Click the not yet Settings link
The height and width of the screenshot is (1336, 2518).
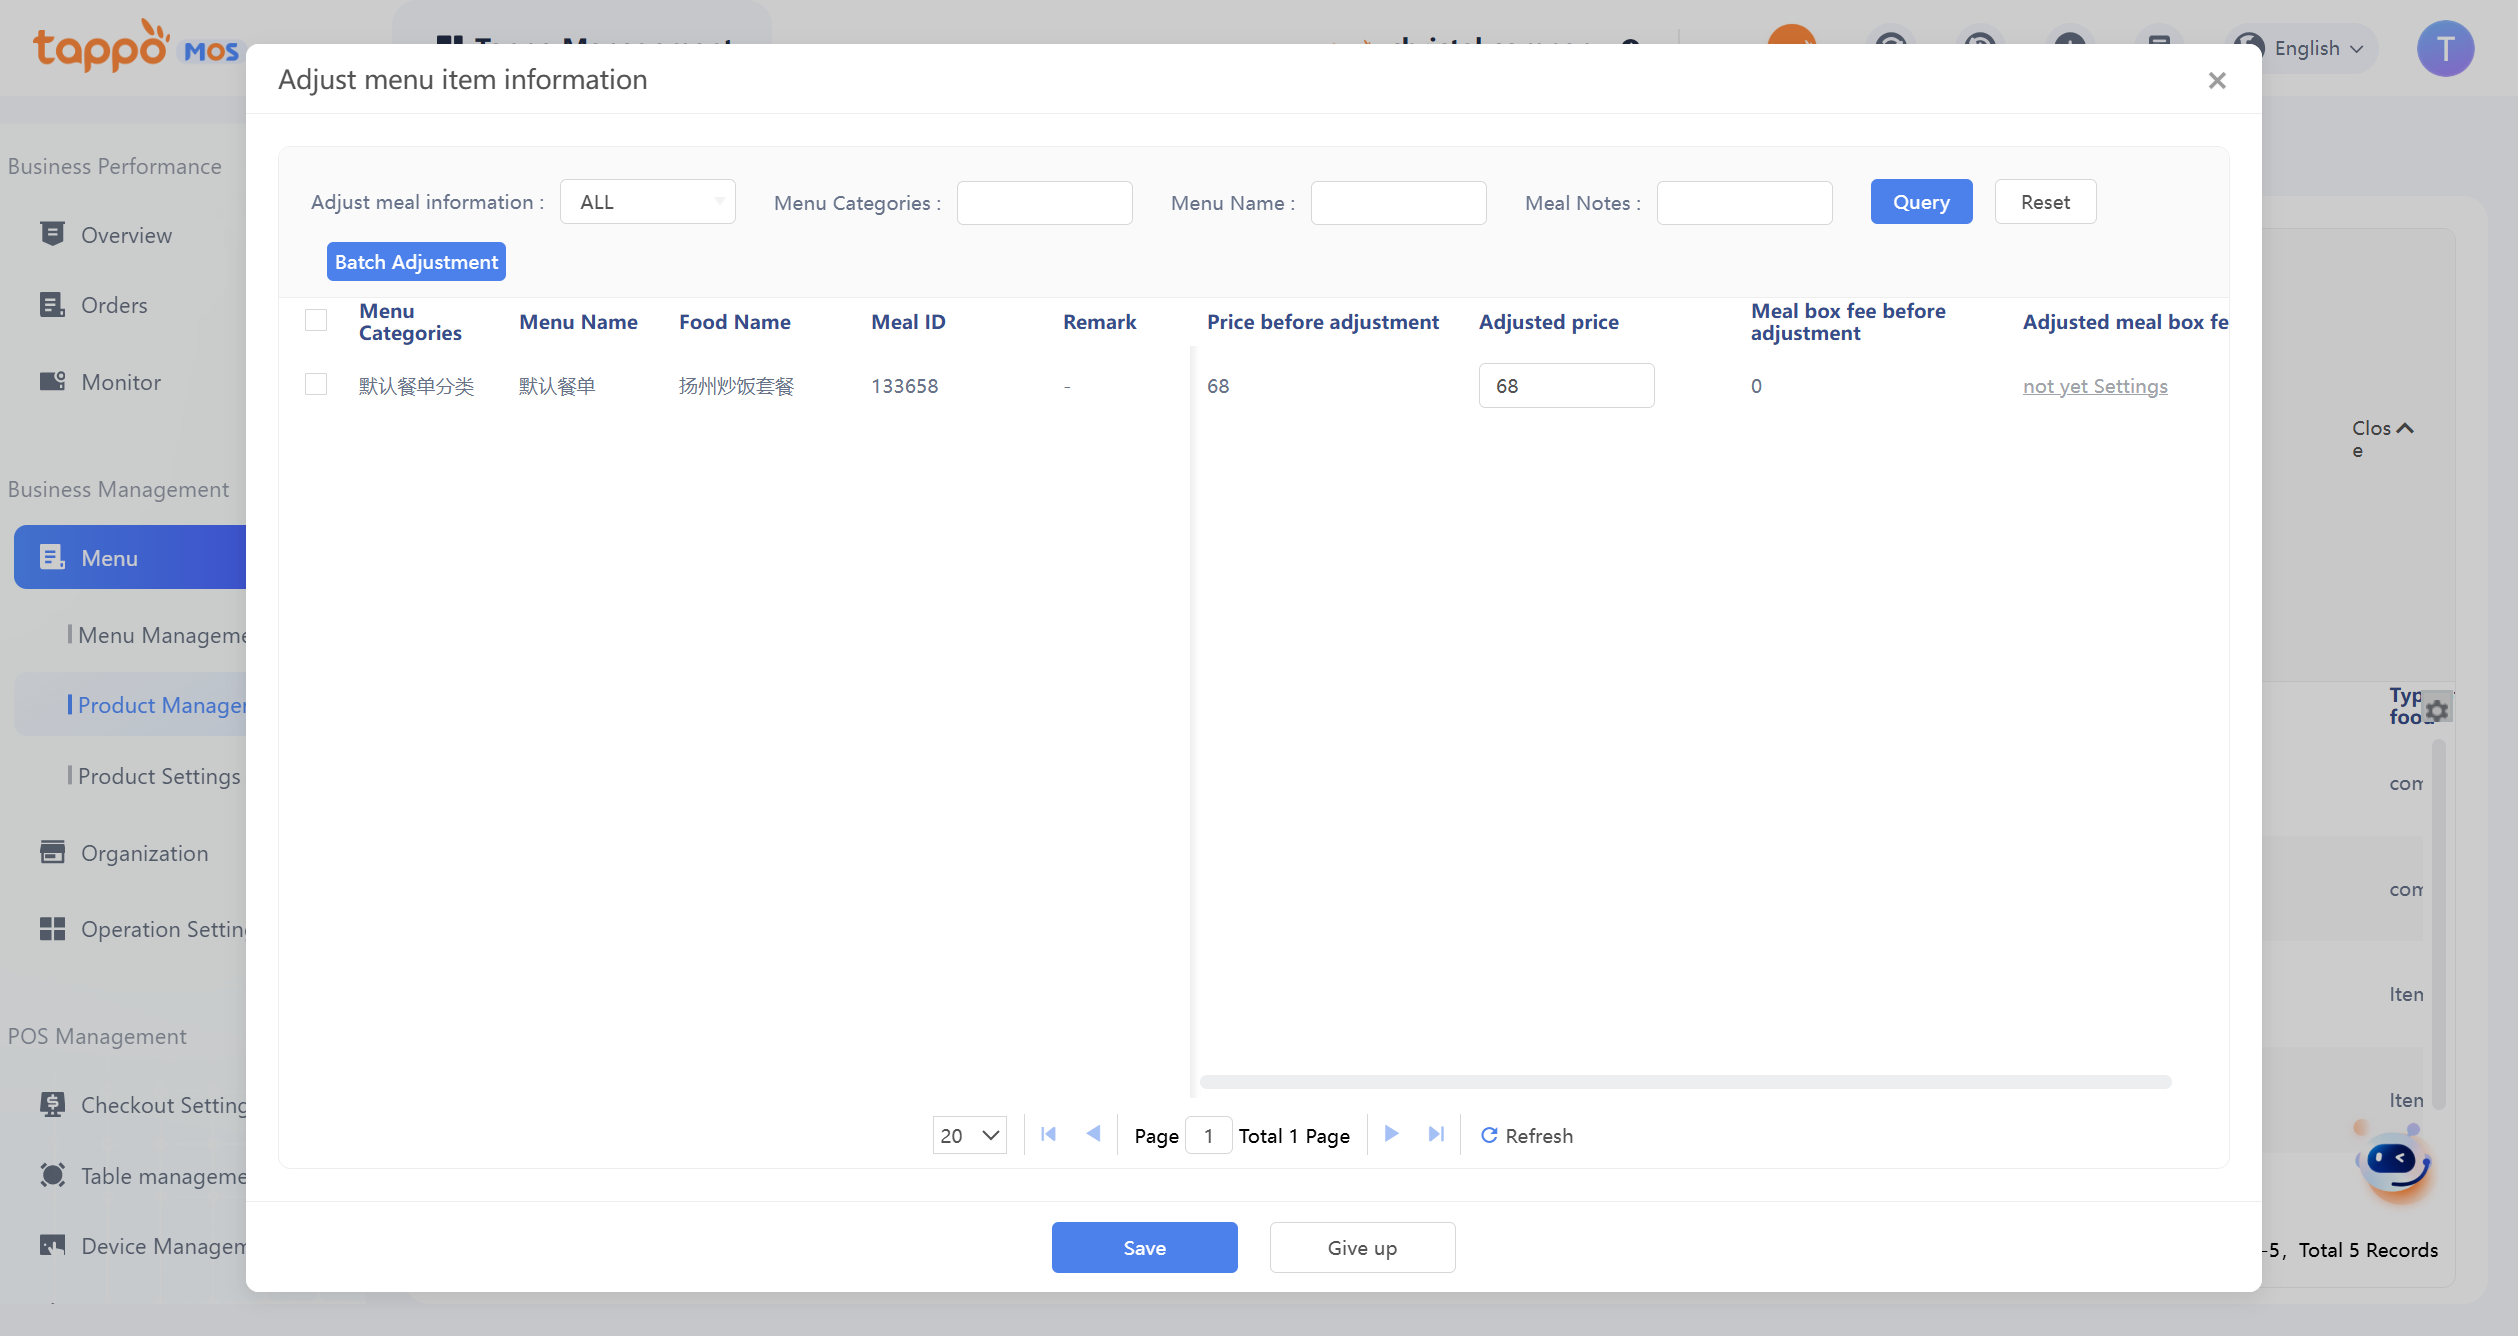pyautogui.click(x=2095, y=386)
